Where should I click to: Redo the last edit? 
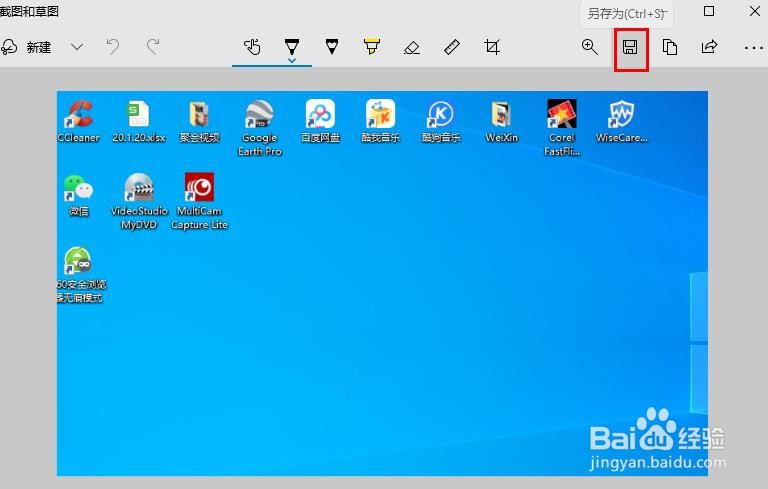153,47
